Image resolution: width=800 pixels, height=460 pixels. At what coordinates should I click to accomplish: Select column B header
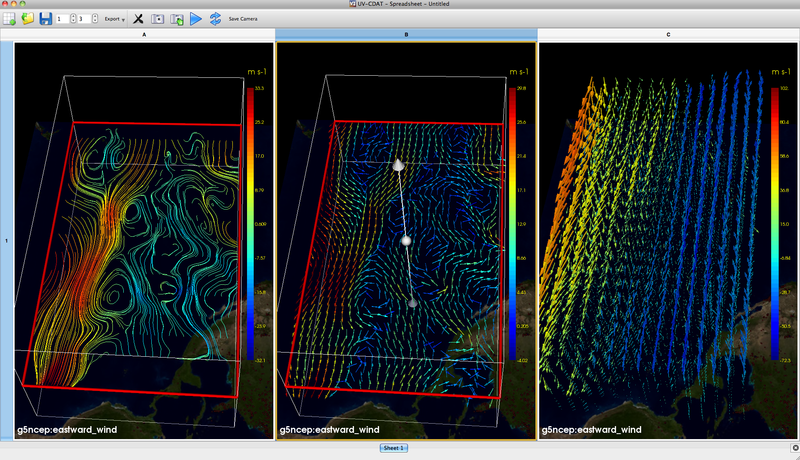click(406, 35)
